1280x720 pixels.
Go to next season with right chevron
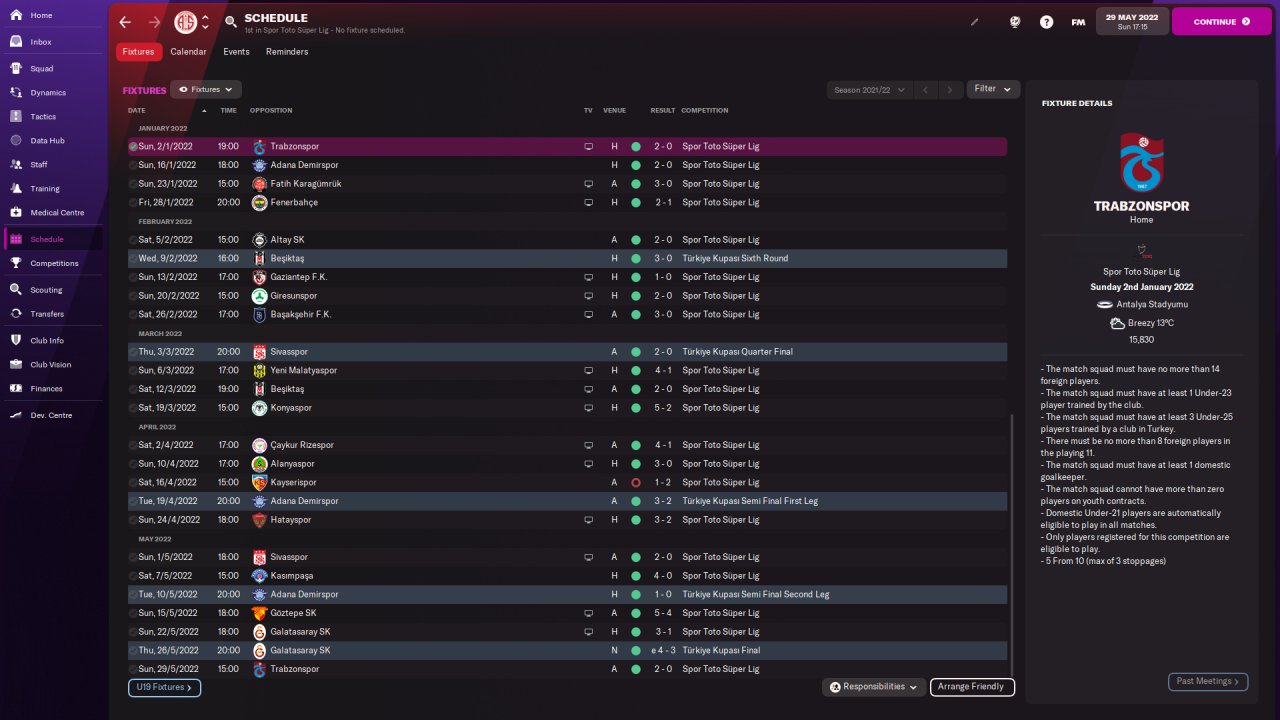tap(952, 90)
